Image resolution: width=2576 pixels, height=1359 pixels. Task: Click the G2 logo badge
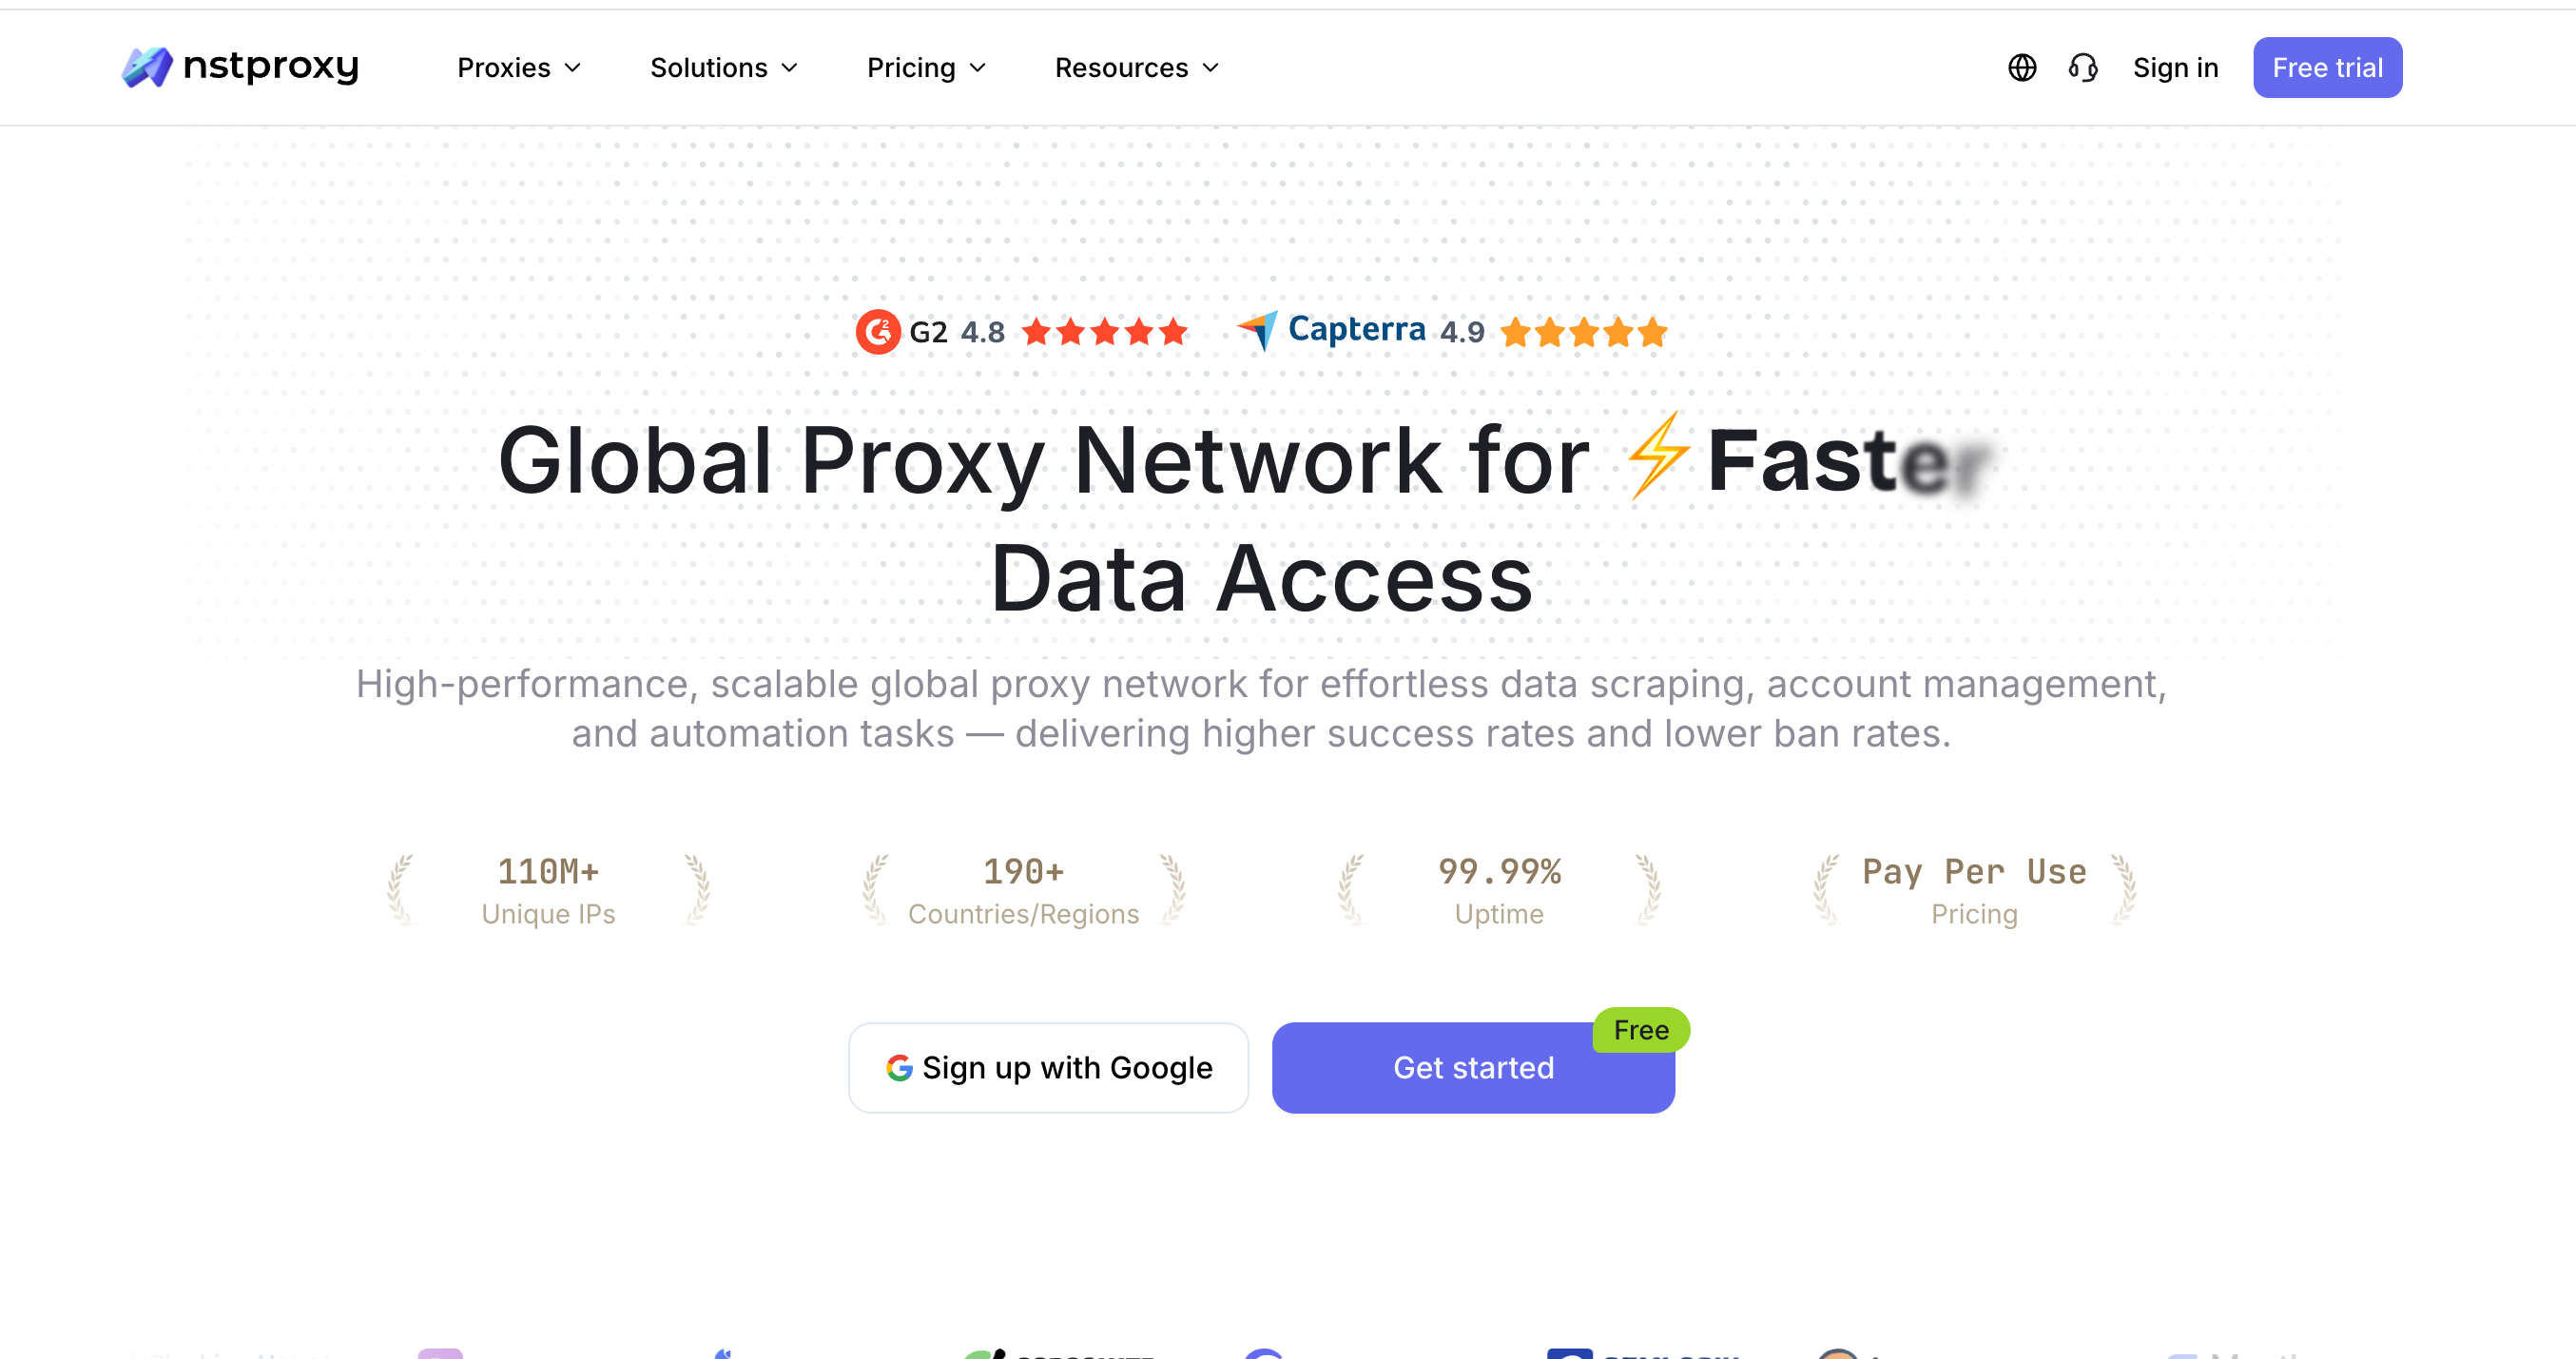pos(878,332)
